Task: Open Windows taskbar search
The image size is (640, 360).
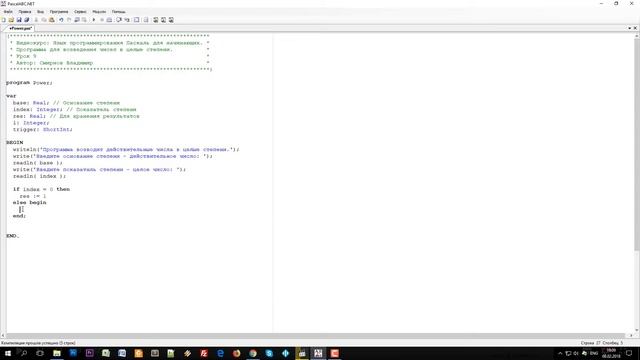Action: tap(24, 353)
